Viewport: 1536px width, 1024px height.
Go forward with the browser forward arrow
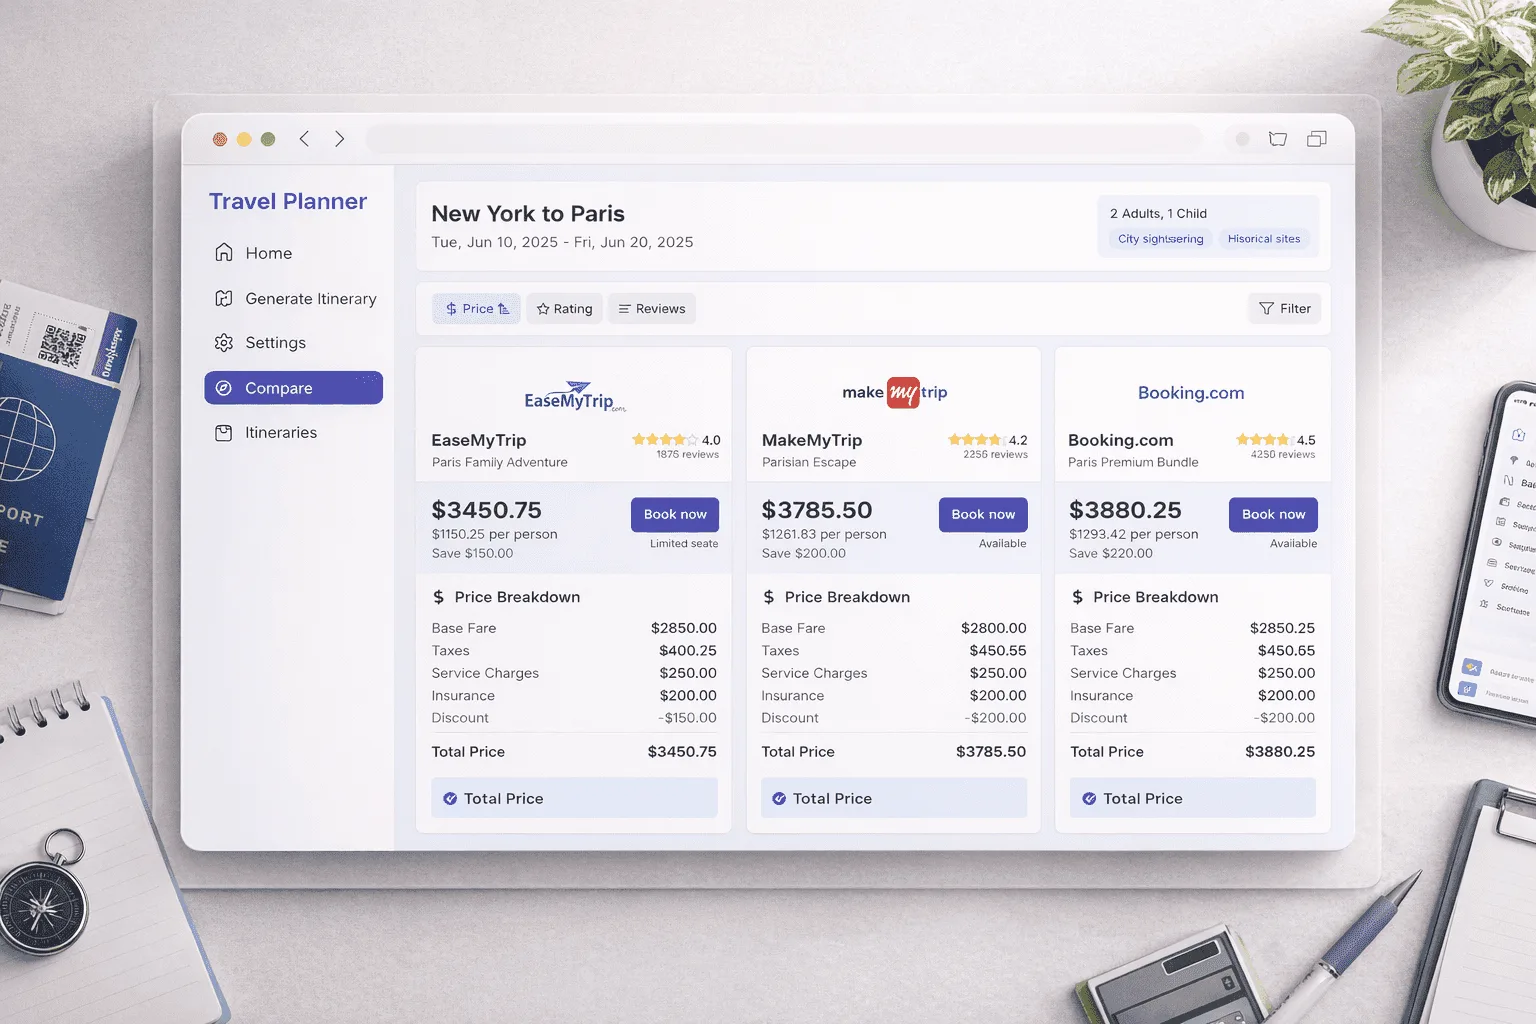(340, 139)
